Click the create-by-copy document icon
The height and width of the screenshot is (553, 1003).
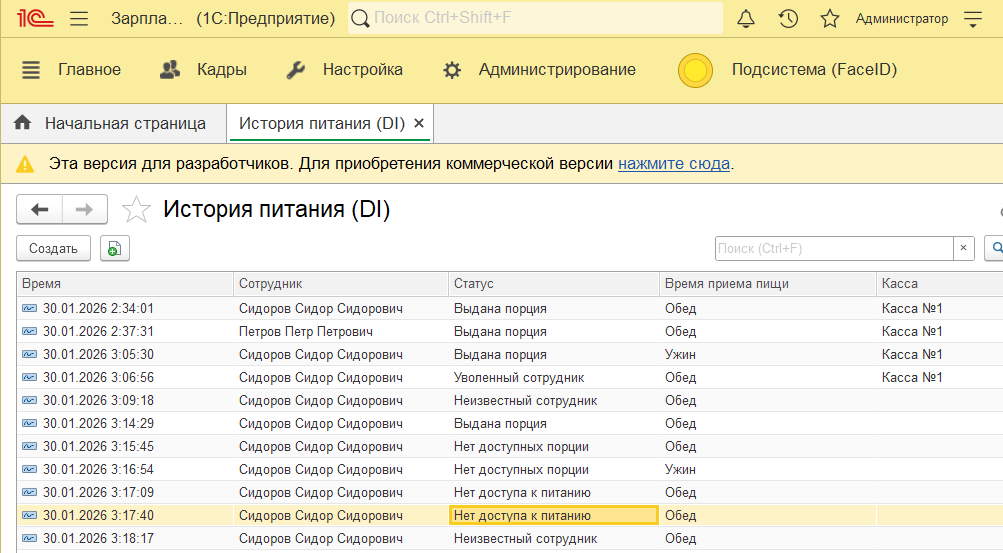(114, 249)
